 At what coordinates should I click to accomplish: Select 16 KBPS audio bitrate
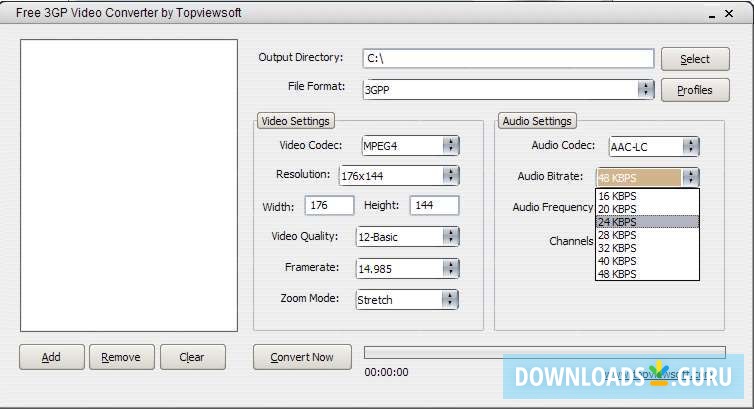click(x=647, y=196)
